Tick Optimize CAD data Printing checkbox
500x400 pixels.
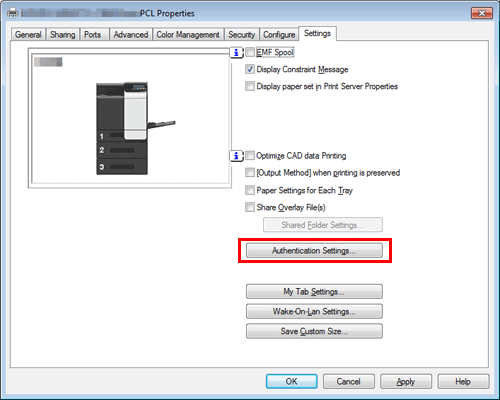point(250,156)
